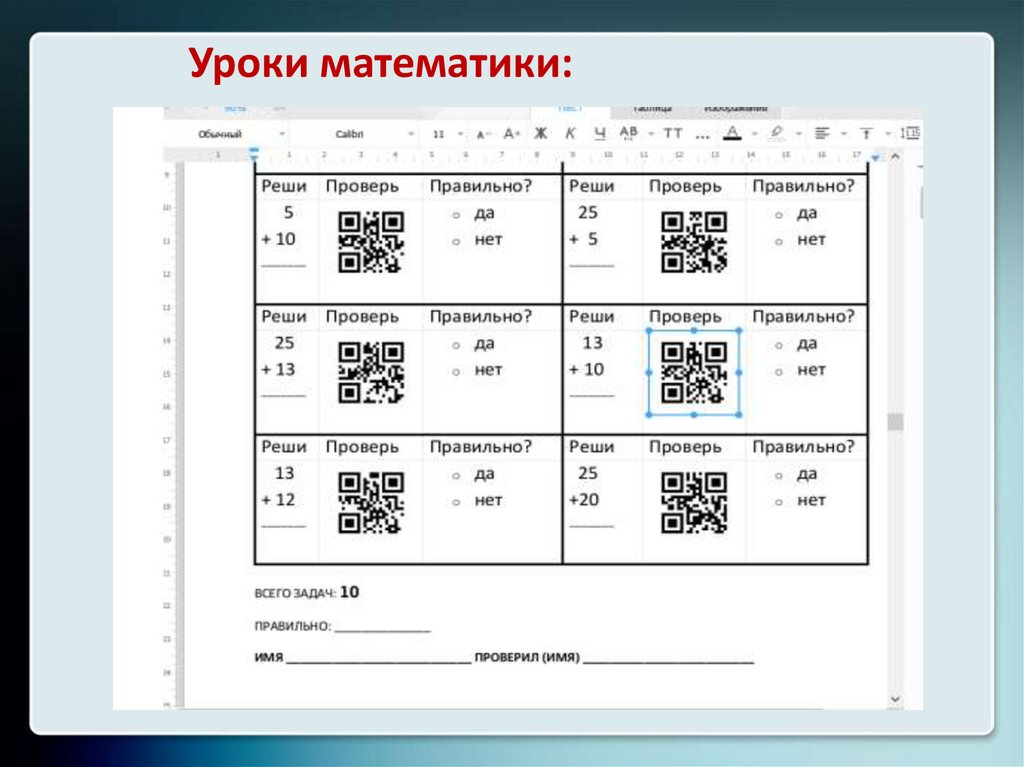The image size is (1024, 767).
Task: Toggle bold formatting (Ж)
Action: point(541,134)
